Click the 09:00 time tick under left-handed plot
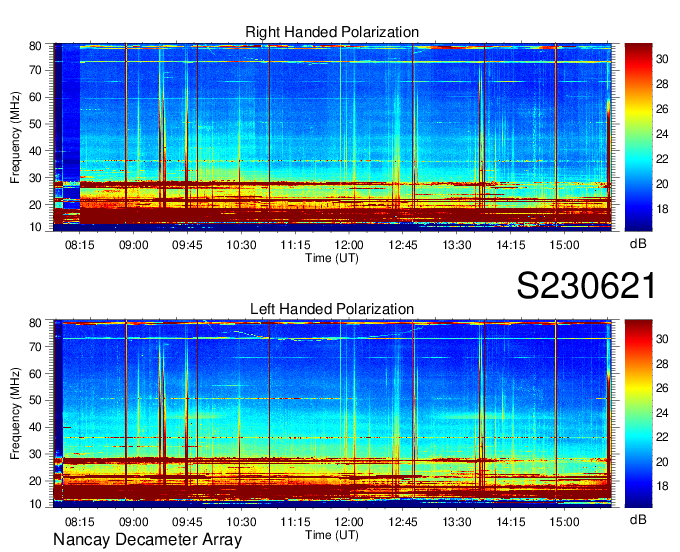Screen dimensions: 680x552 pos(134,522)
